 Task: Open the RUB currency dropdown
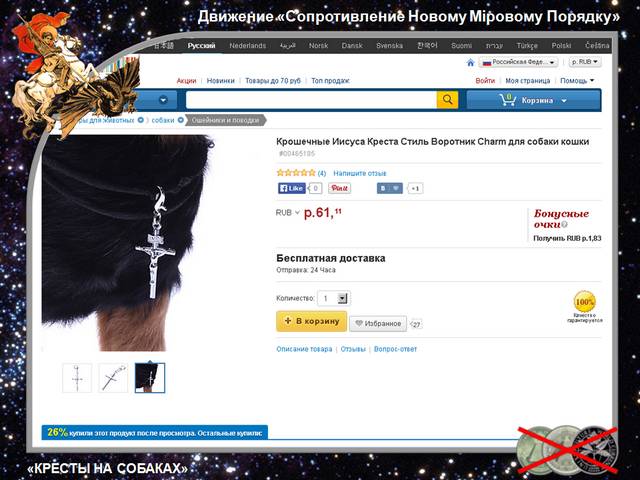coord(584,62)
